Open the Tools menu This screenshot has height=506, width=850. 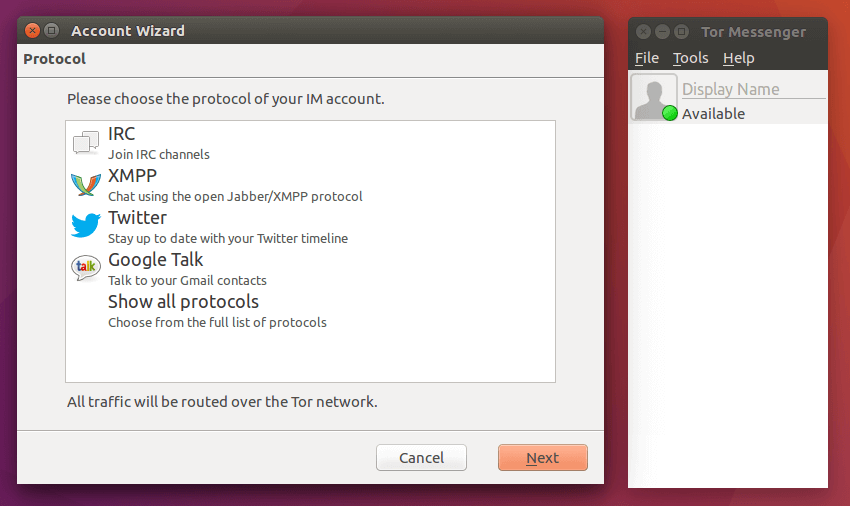coord(690,58)
